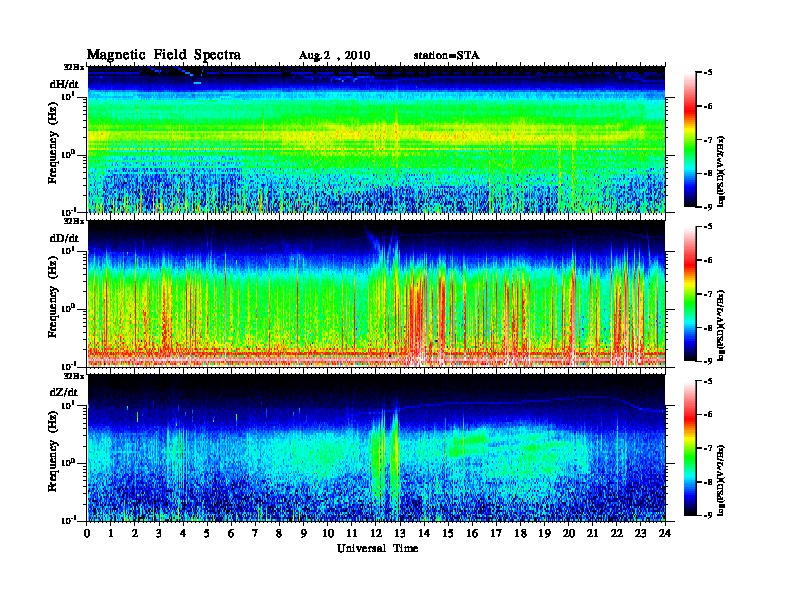
Task: Click the 10^0 frequency tick of the dH/dt panel
Action: tap(67, 154)
